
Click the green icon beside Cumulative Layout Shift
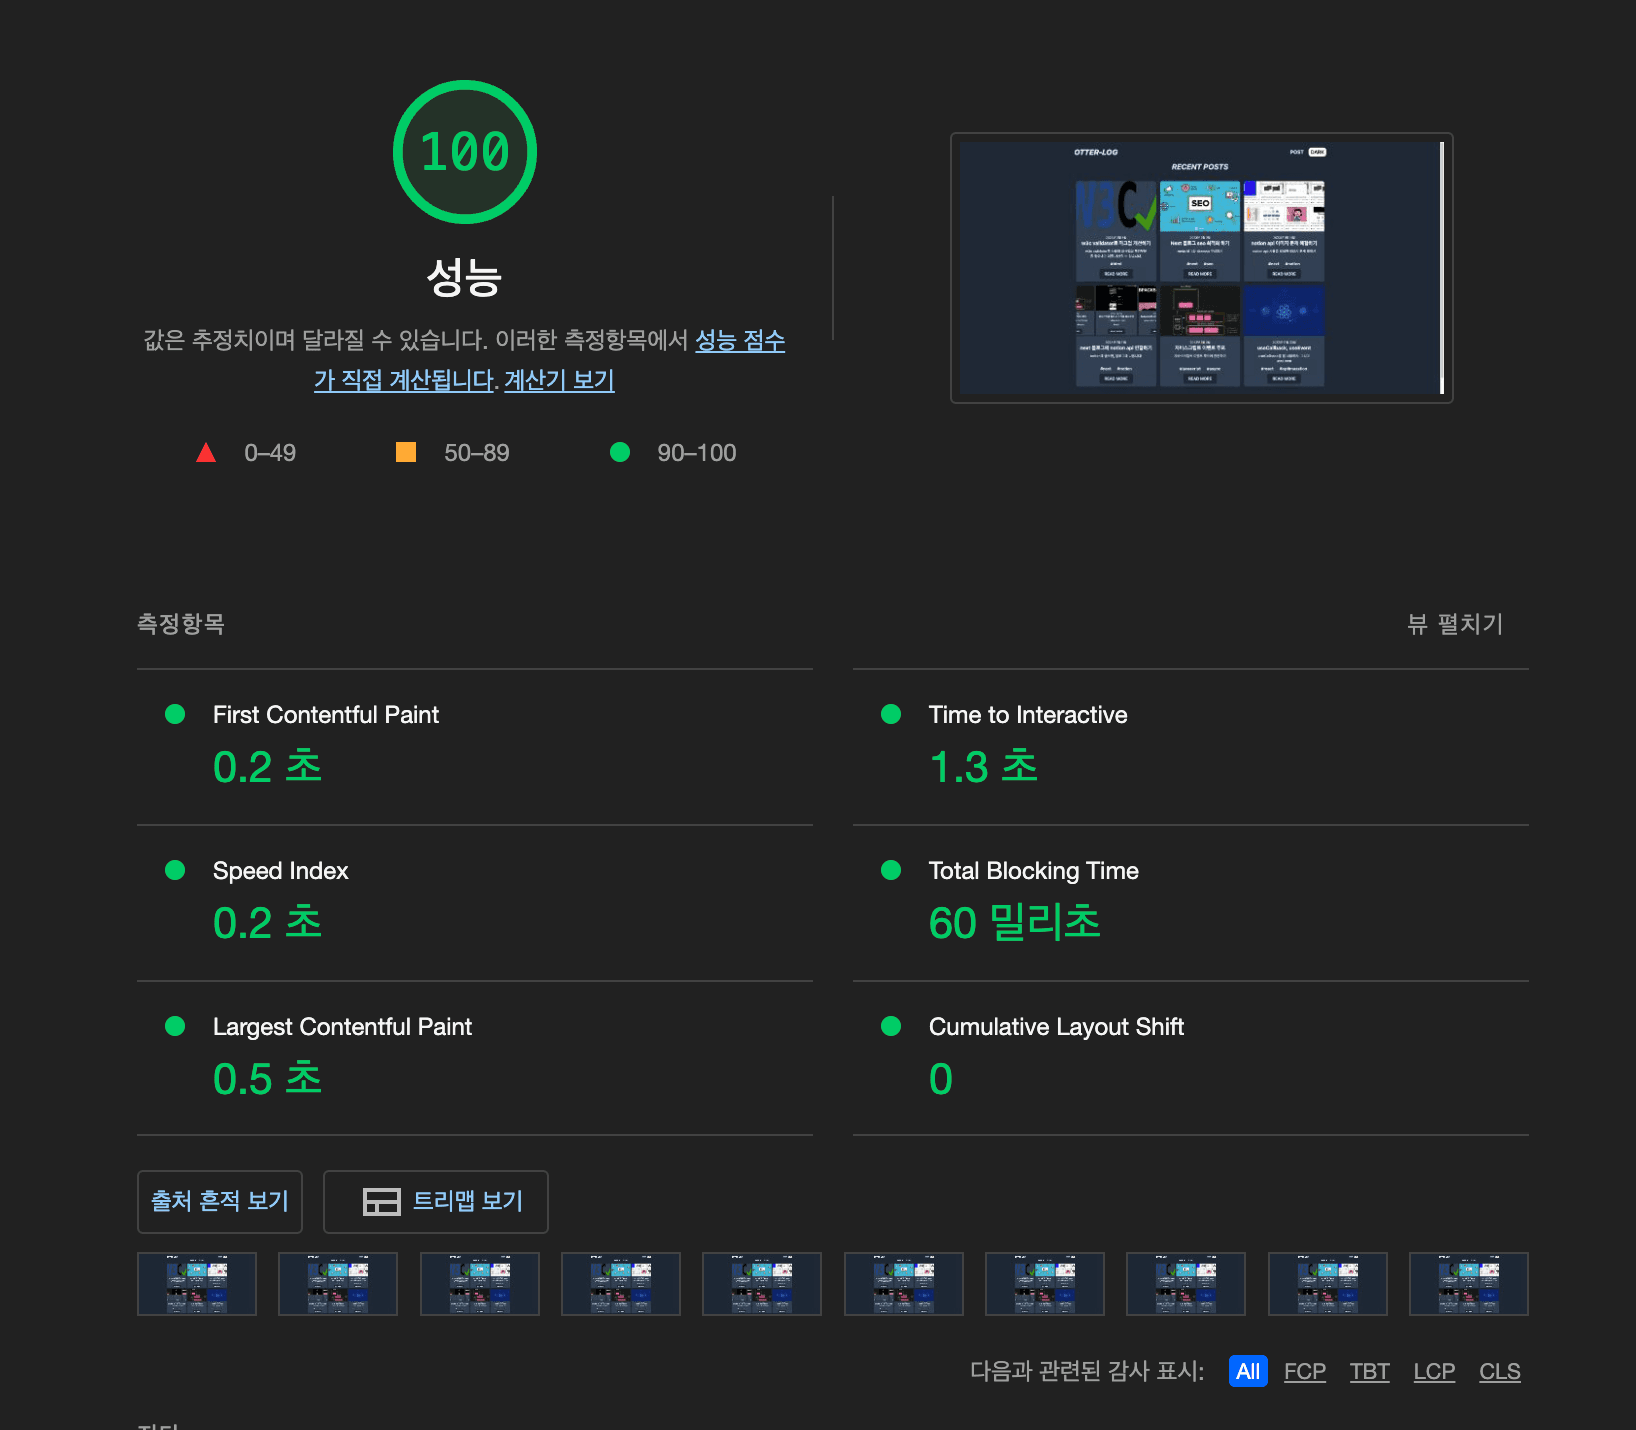coord(892,1026)
